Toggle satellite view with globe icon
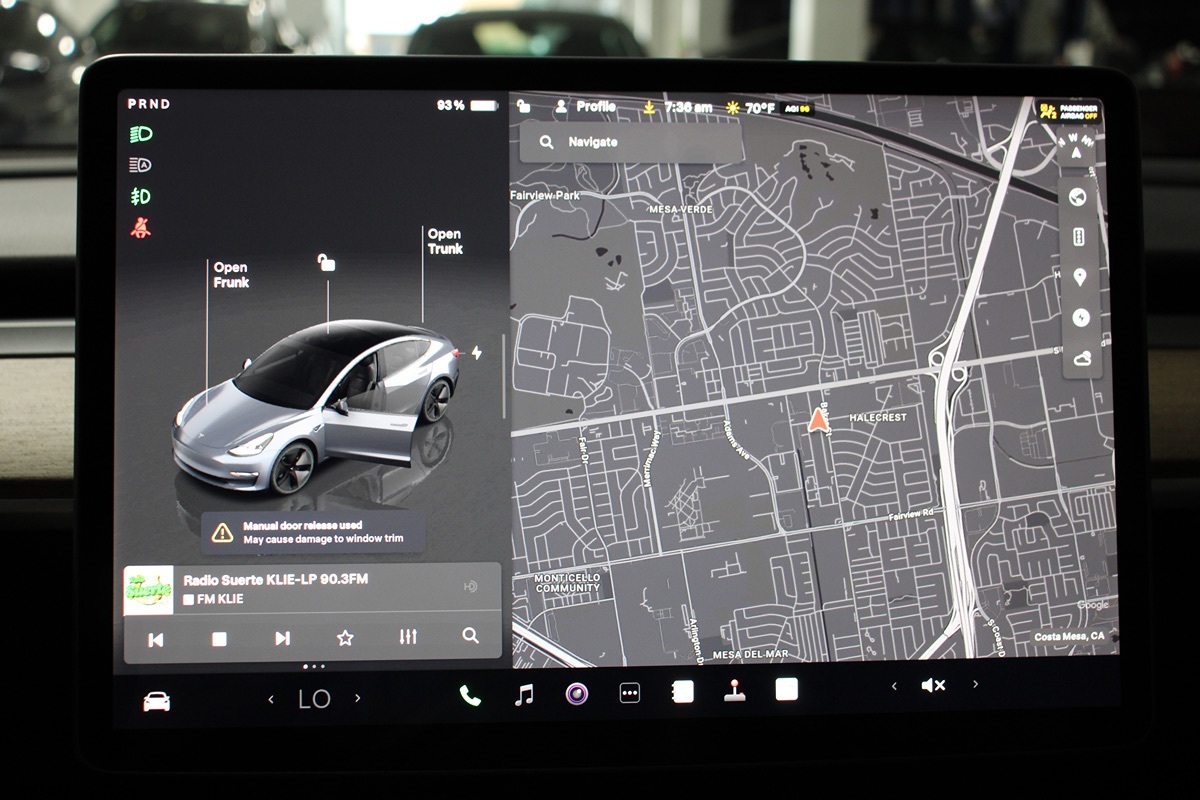 click(x=1078, y=197)
